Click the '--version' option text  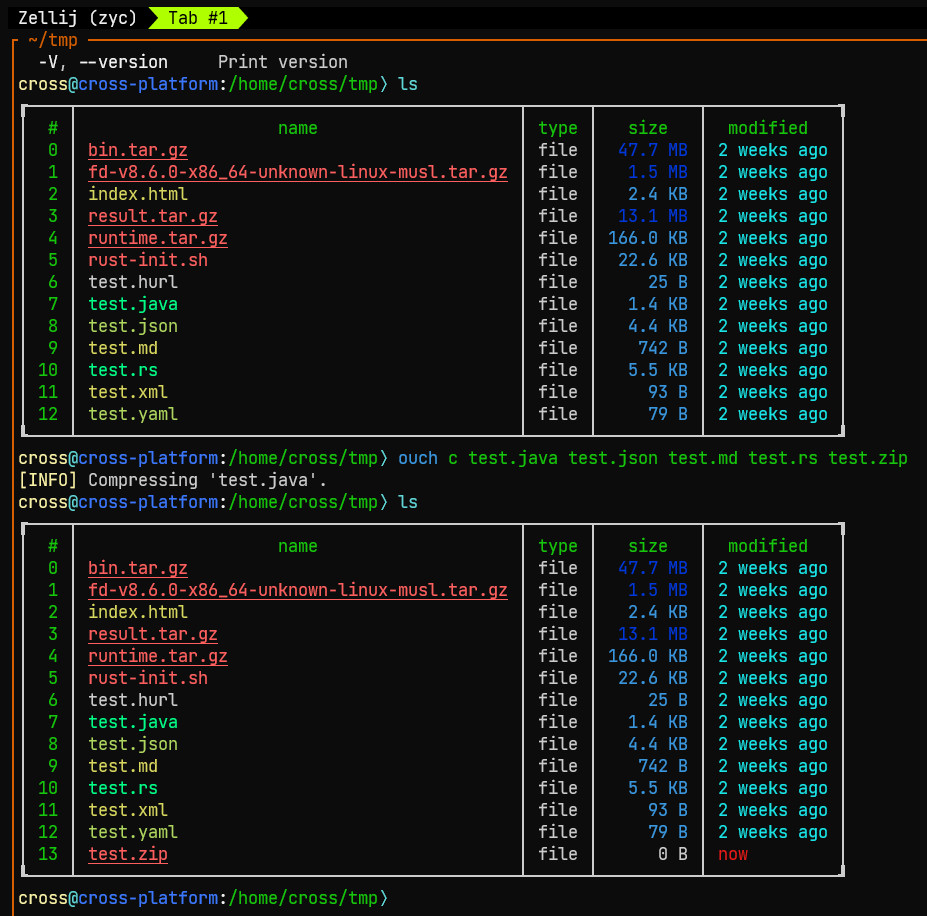tap(123, 62)
